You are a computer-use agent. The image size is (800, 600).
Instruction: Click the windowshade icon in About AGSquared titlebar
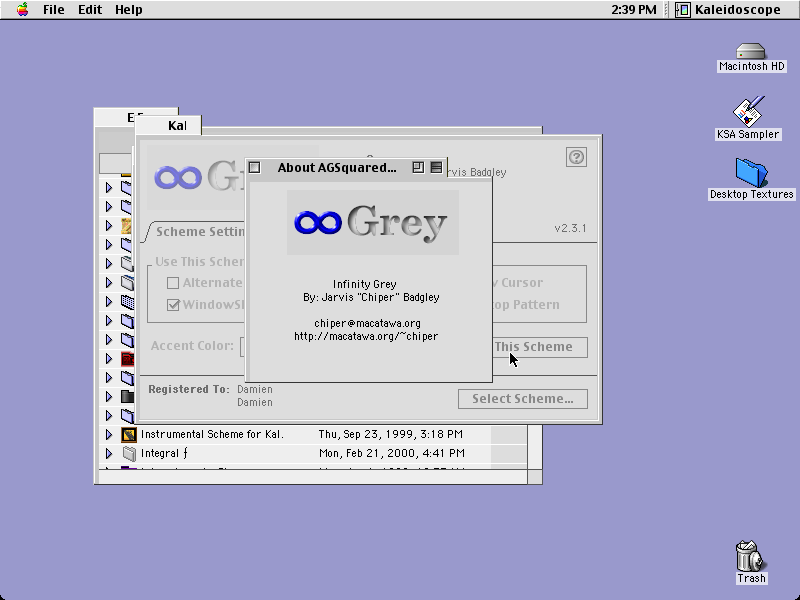(x=436, y=167)
